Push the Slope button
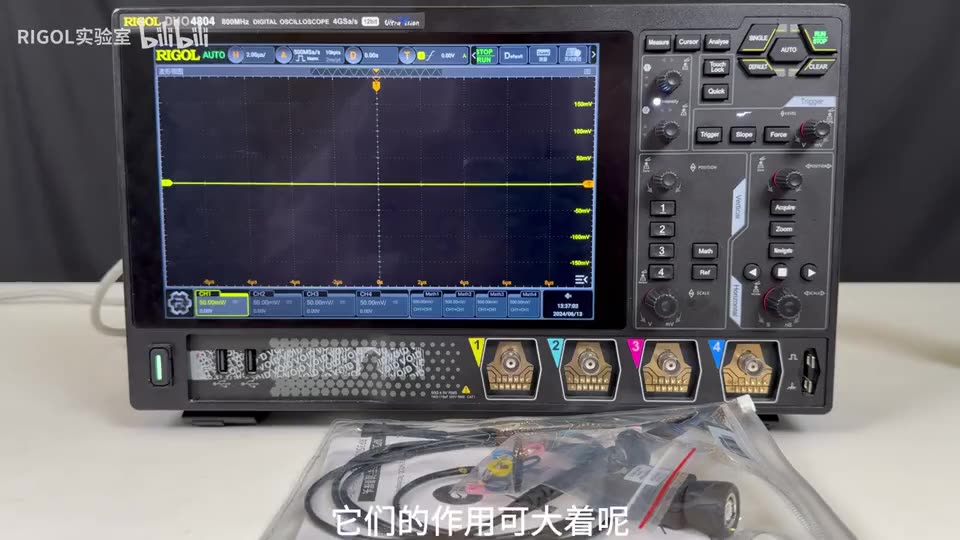Screen dimensions: 960x540 [x=744, y=135]
